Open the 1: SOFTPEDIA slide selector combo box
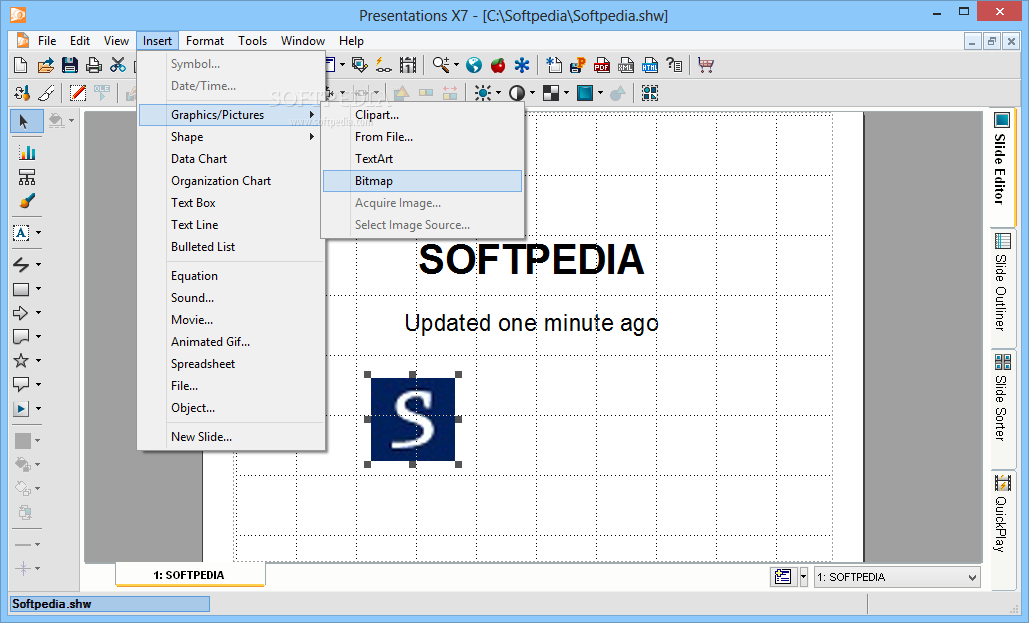The height and width of the screenshot is (623, 1029). pyautogui.click(x=898, y=577)
